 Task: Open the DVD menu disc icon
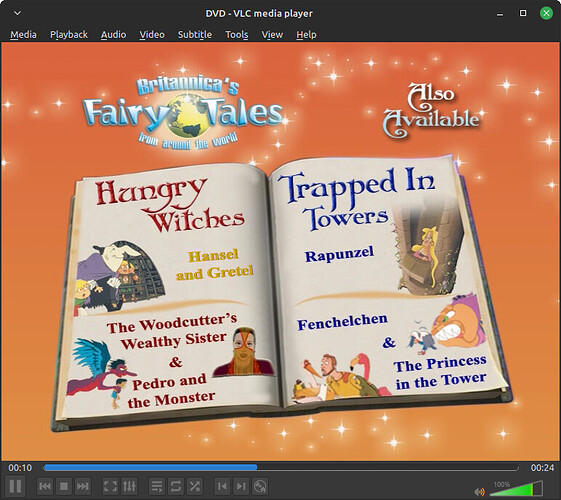260,486
